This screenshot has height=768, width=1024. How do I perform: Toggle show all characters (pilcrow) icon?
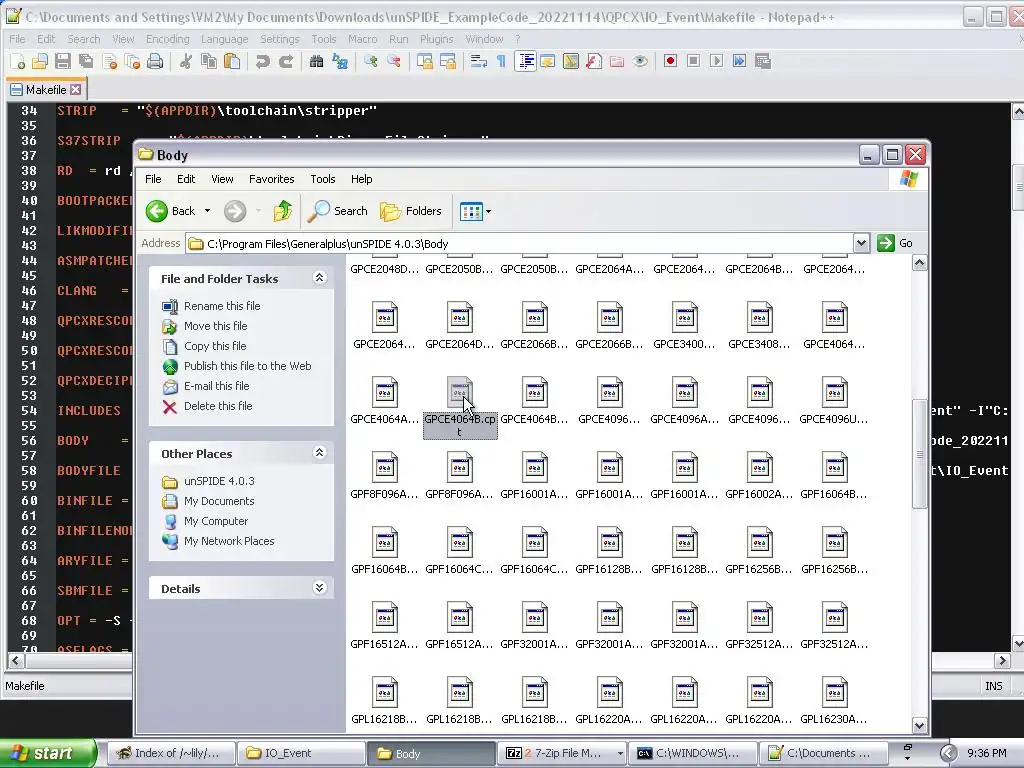[x=501, y=61]
